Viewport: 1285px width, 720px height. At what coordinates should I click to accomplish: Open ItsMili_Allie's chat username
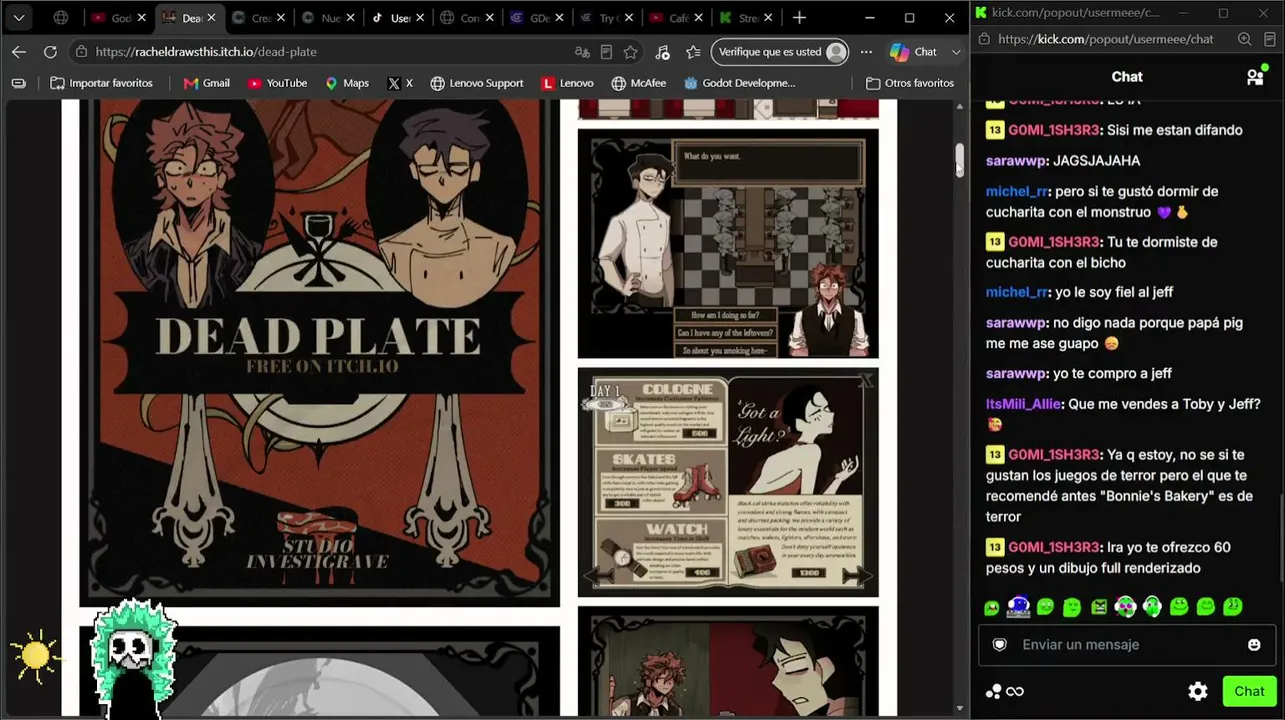1023,404
